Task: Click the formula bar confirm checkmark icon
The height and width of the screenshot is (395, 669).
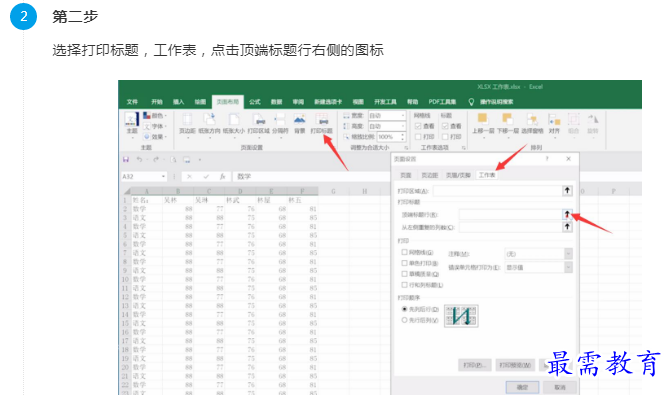Action: [206, 176]
